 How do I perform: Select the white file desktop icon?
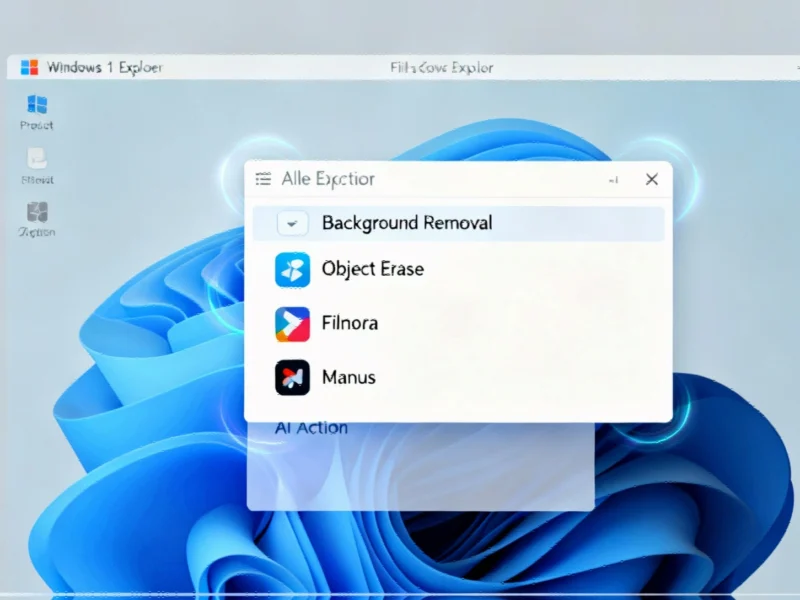pos(37,158)
